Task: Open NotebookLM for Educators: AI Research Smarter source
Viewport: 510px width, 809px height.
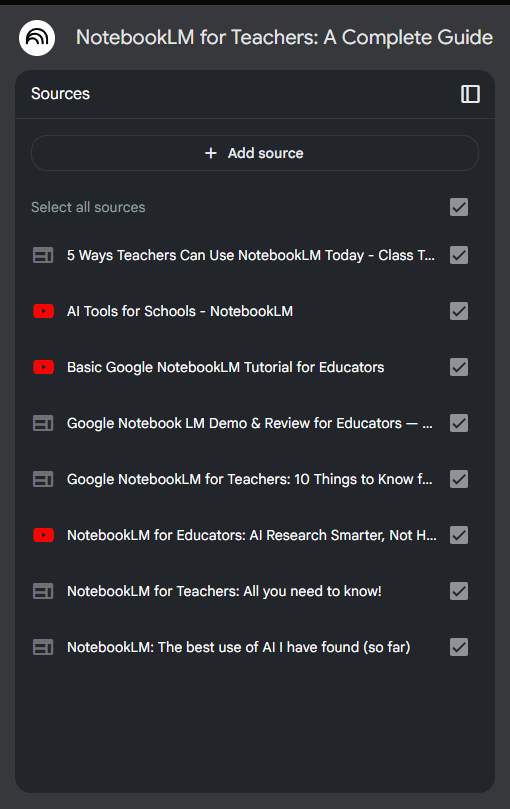Action: tap(252, 536)
